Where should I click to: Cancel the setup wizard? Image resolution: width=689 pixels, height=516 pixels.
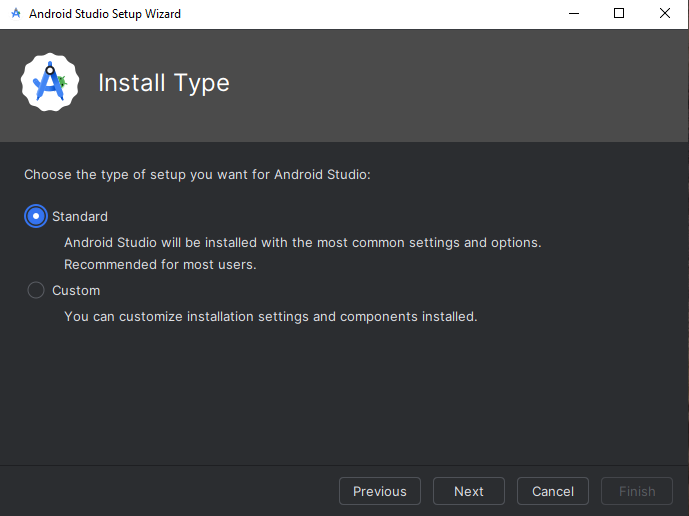point(553,491)
